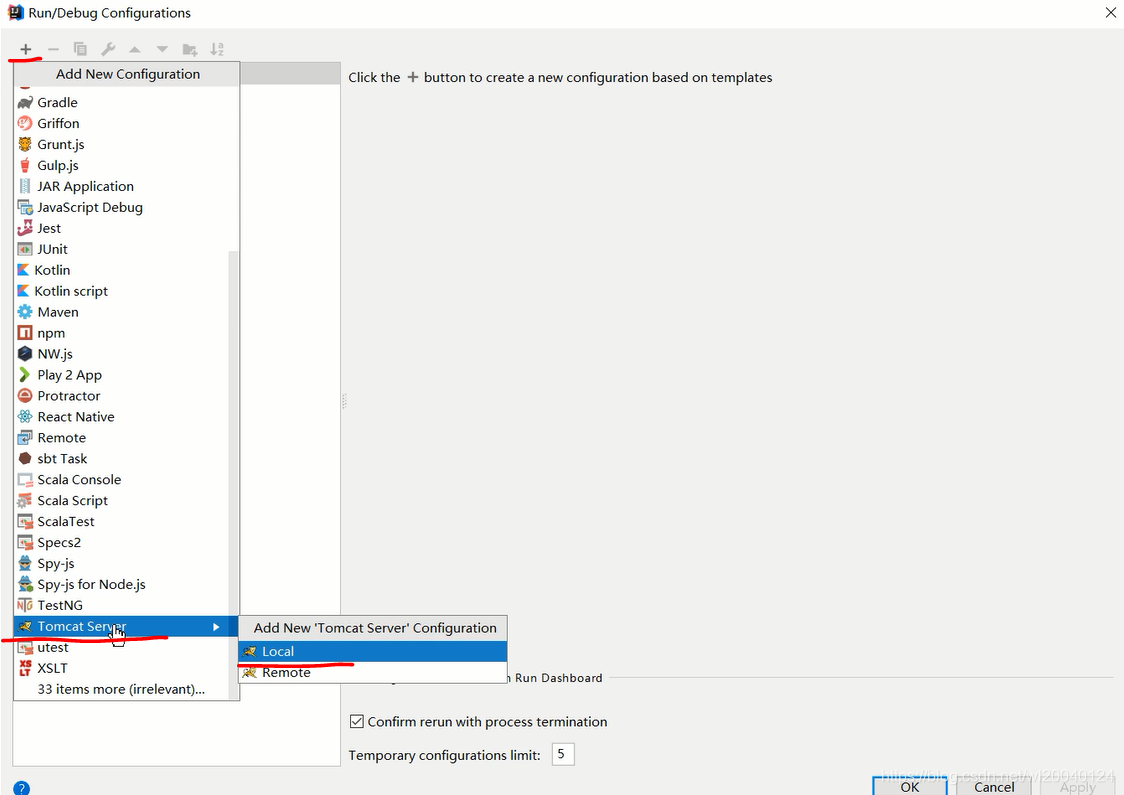Click the Cancel button

point(994,786)
